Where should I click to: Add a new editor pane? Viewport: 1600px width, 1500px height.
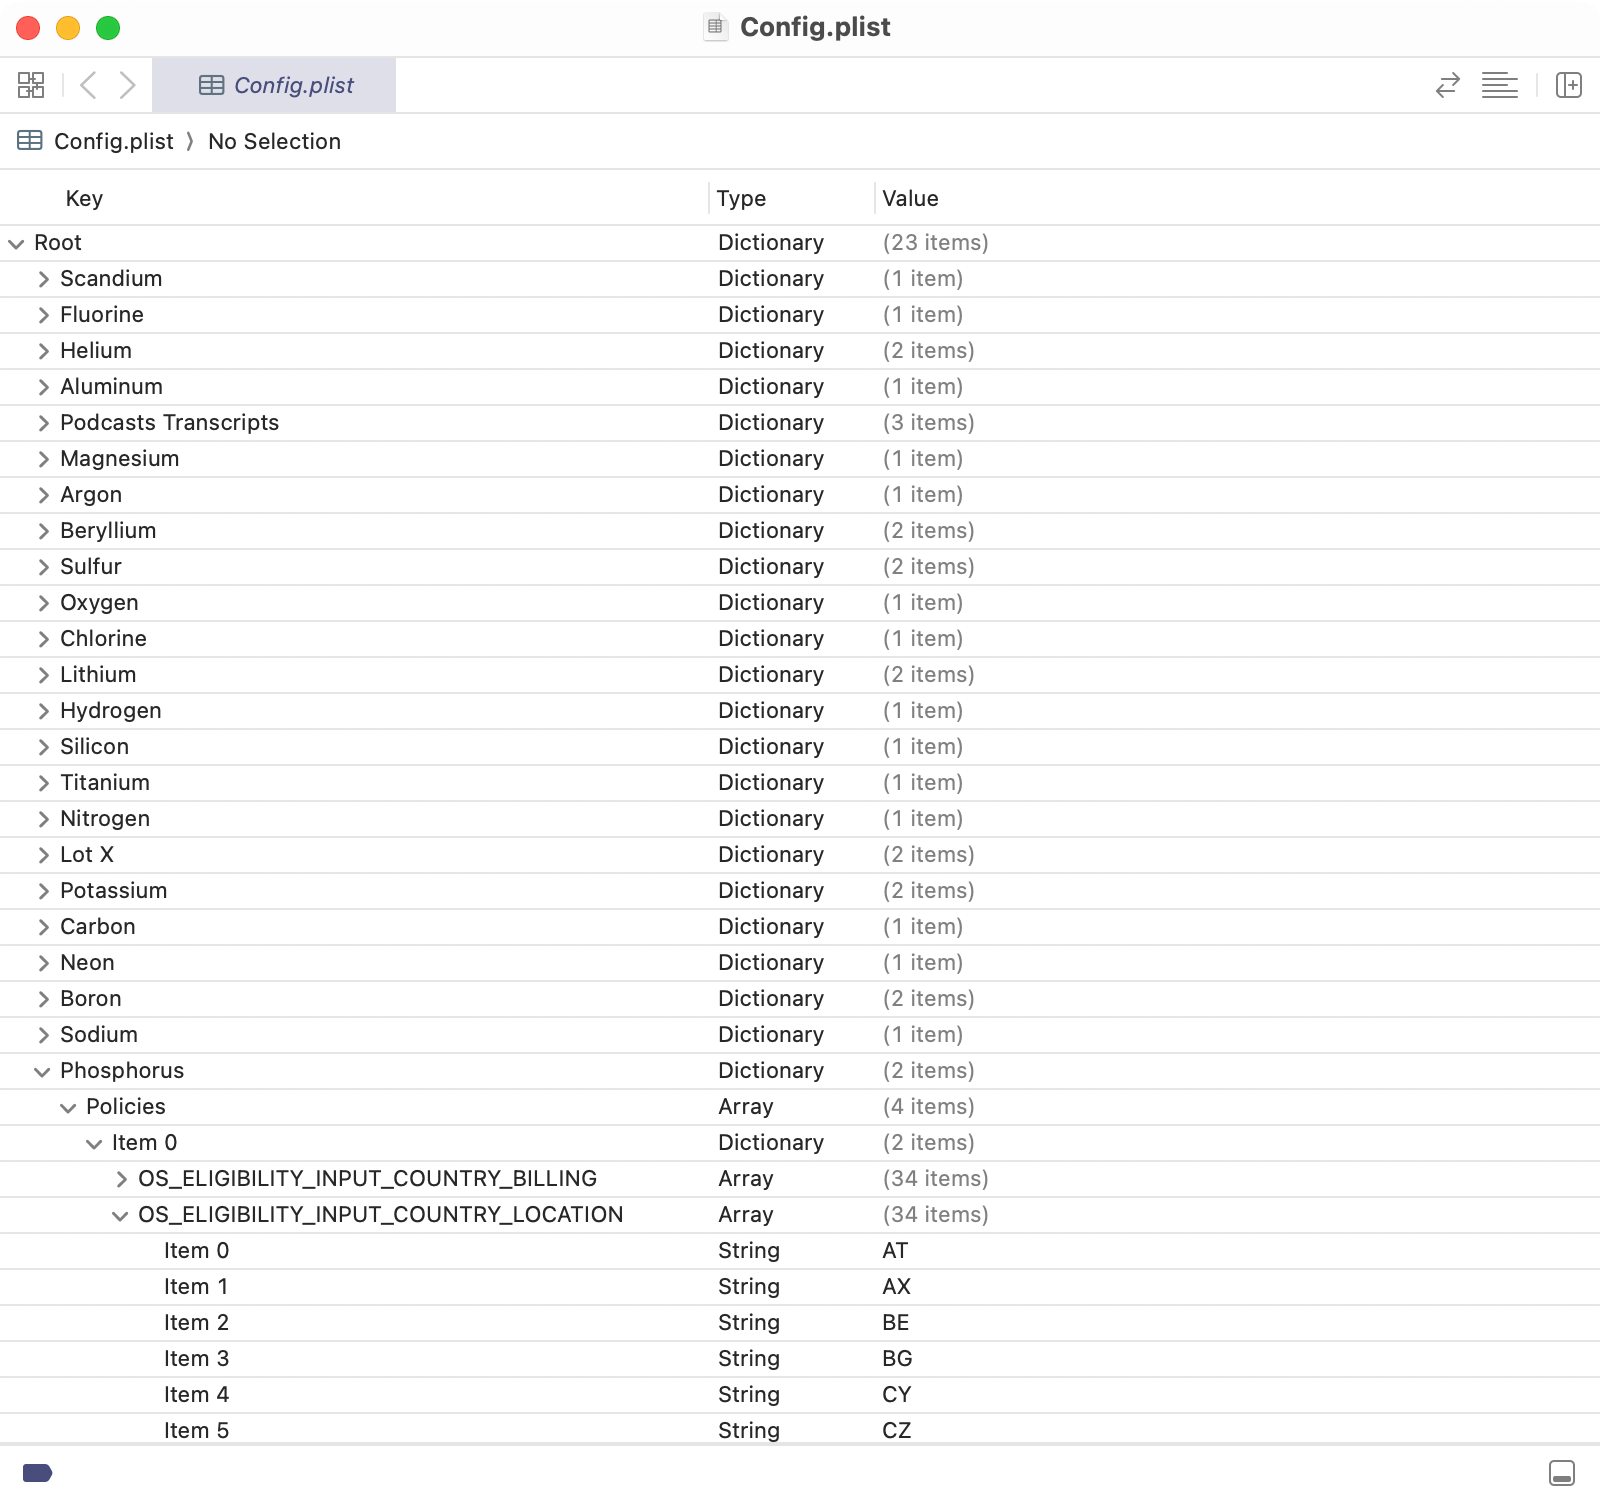(1568, 85)
